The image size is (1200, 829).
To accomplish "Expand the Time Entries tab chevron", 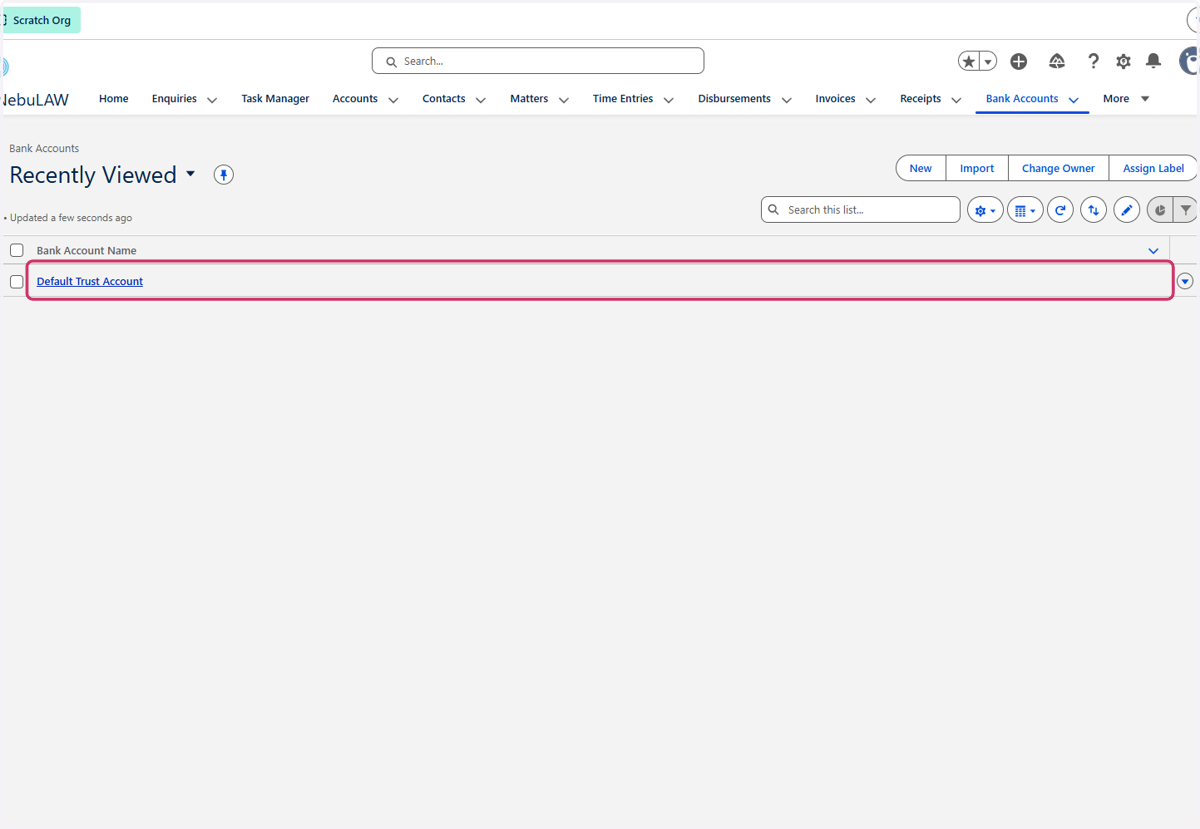I will (x=669, y=100).
